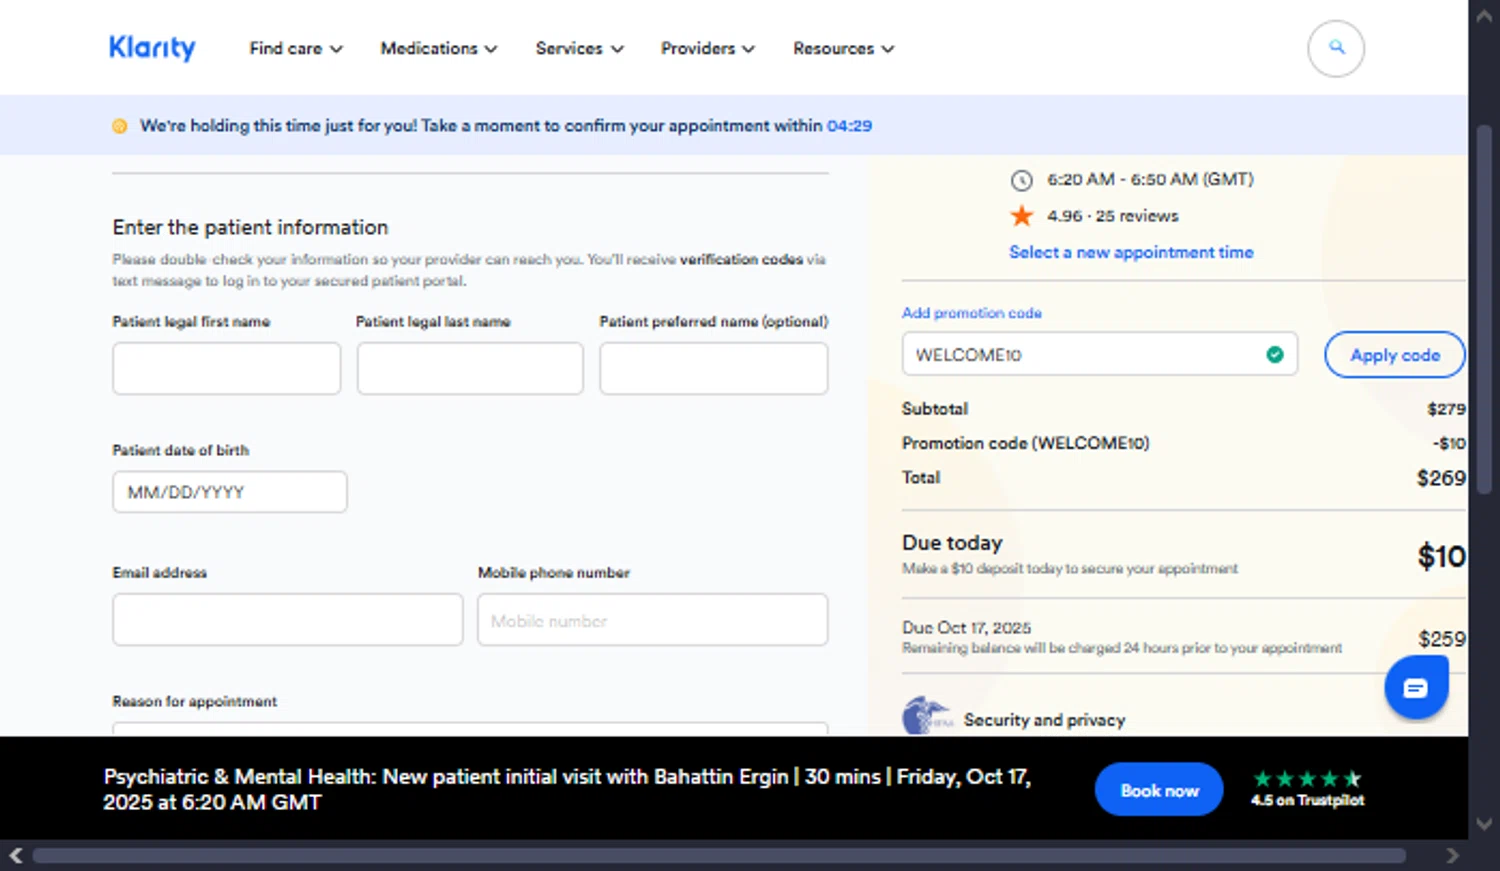Click the Reason for appointment label
The image size is (1500, 871).
point(195,702)
